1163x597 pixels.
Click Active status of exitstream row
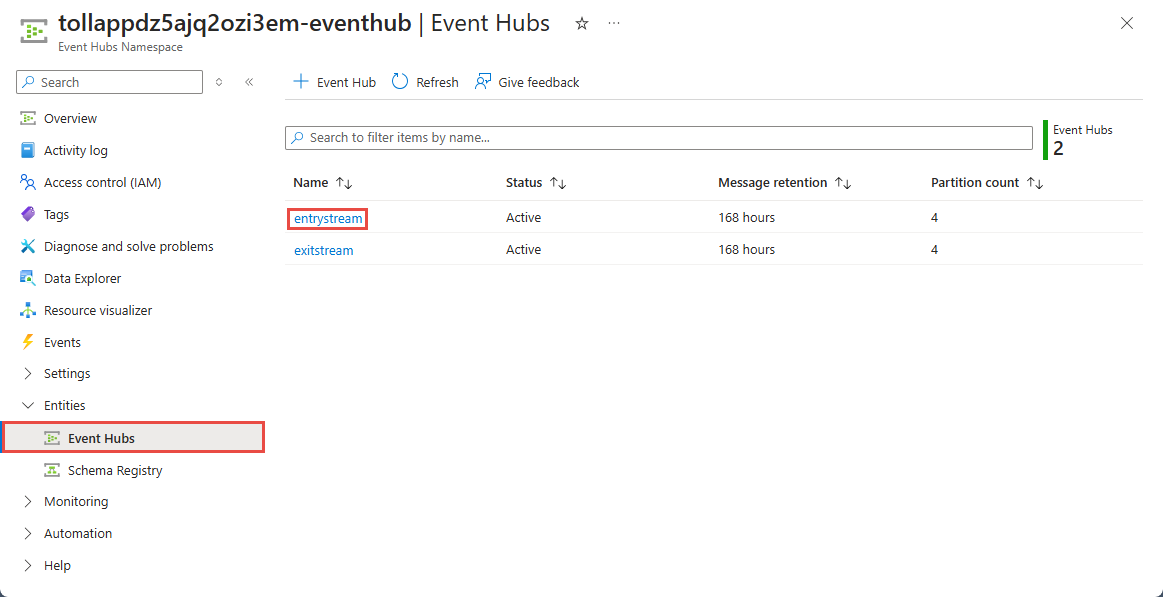coord(524,250)
